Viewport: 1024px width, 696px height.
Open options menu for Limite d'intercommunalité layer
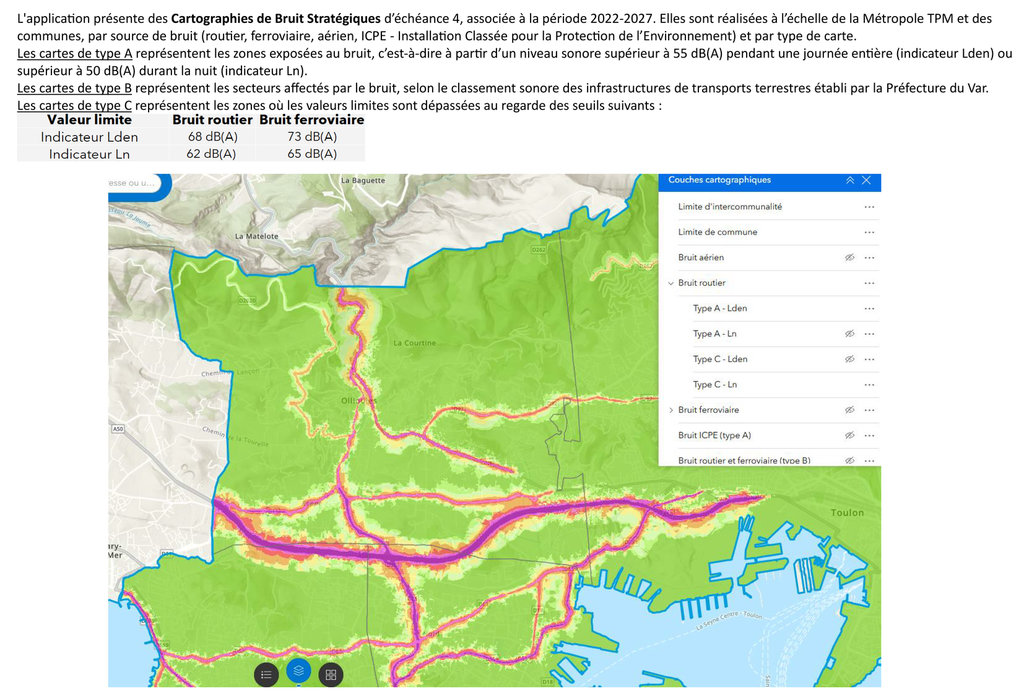[869, 207]
